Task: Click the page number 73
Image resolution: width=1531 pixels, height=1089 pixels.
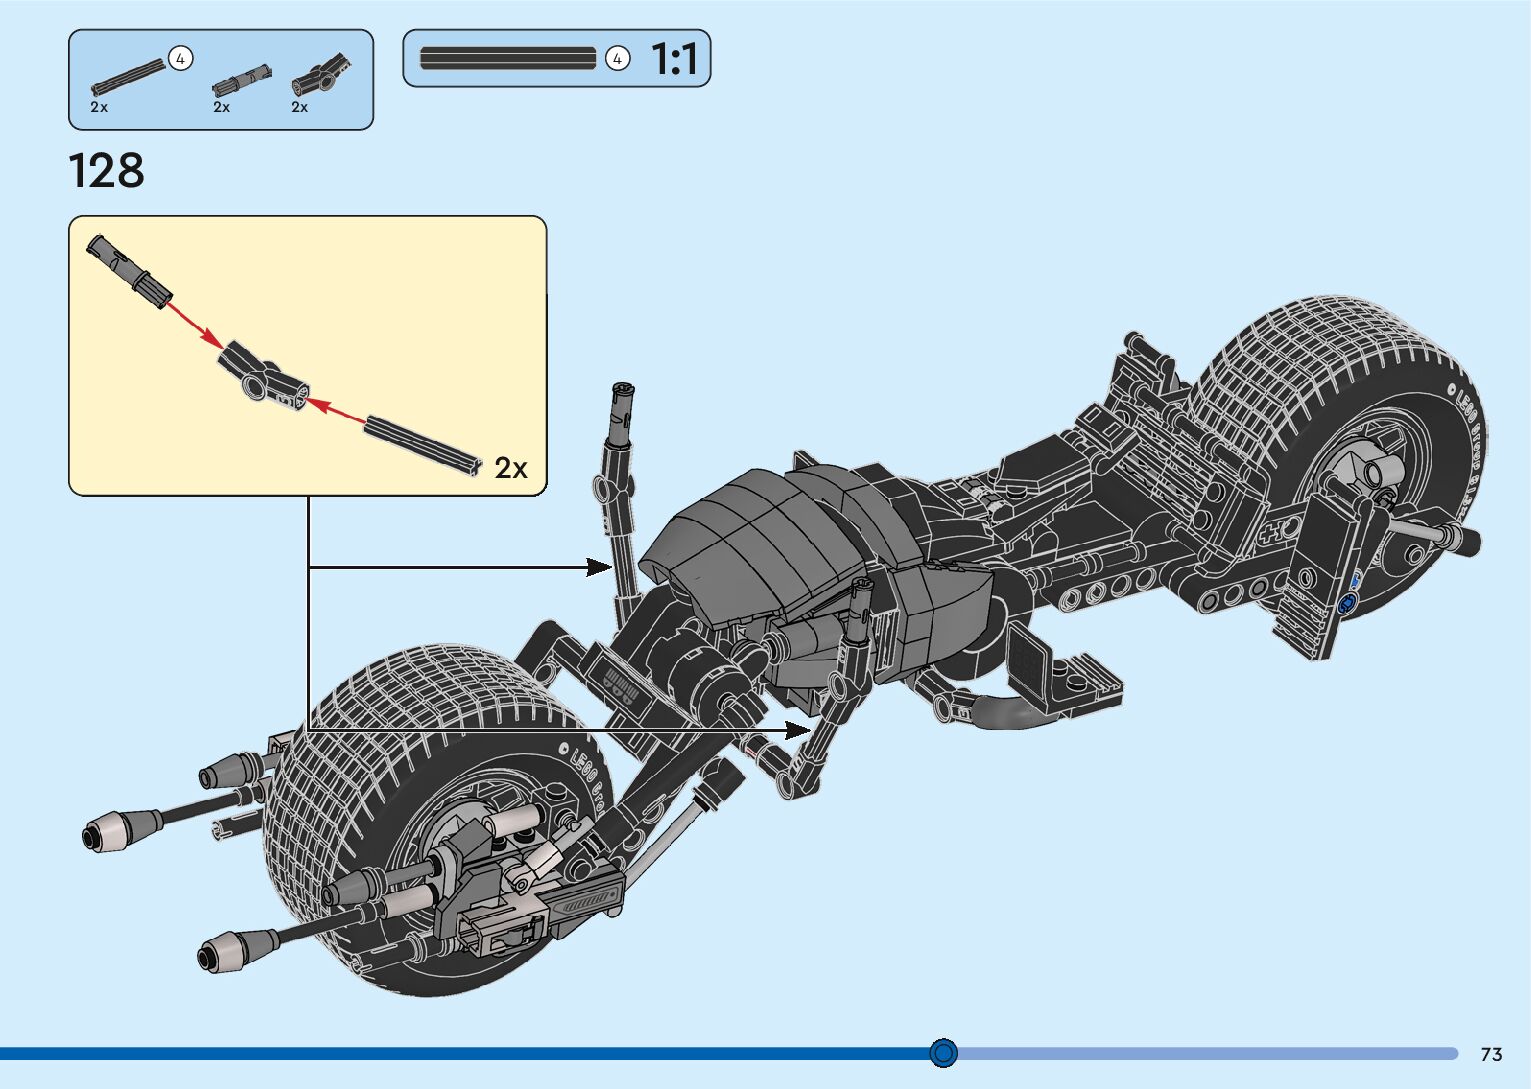Action: click(x=1491, y=1054)
